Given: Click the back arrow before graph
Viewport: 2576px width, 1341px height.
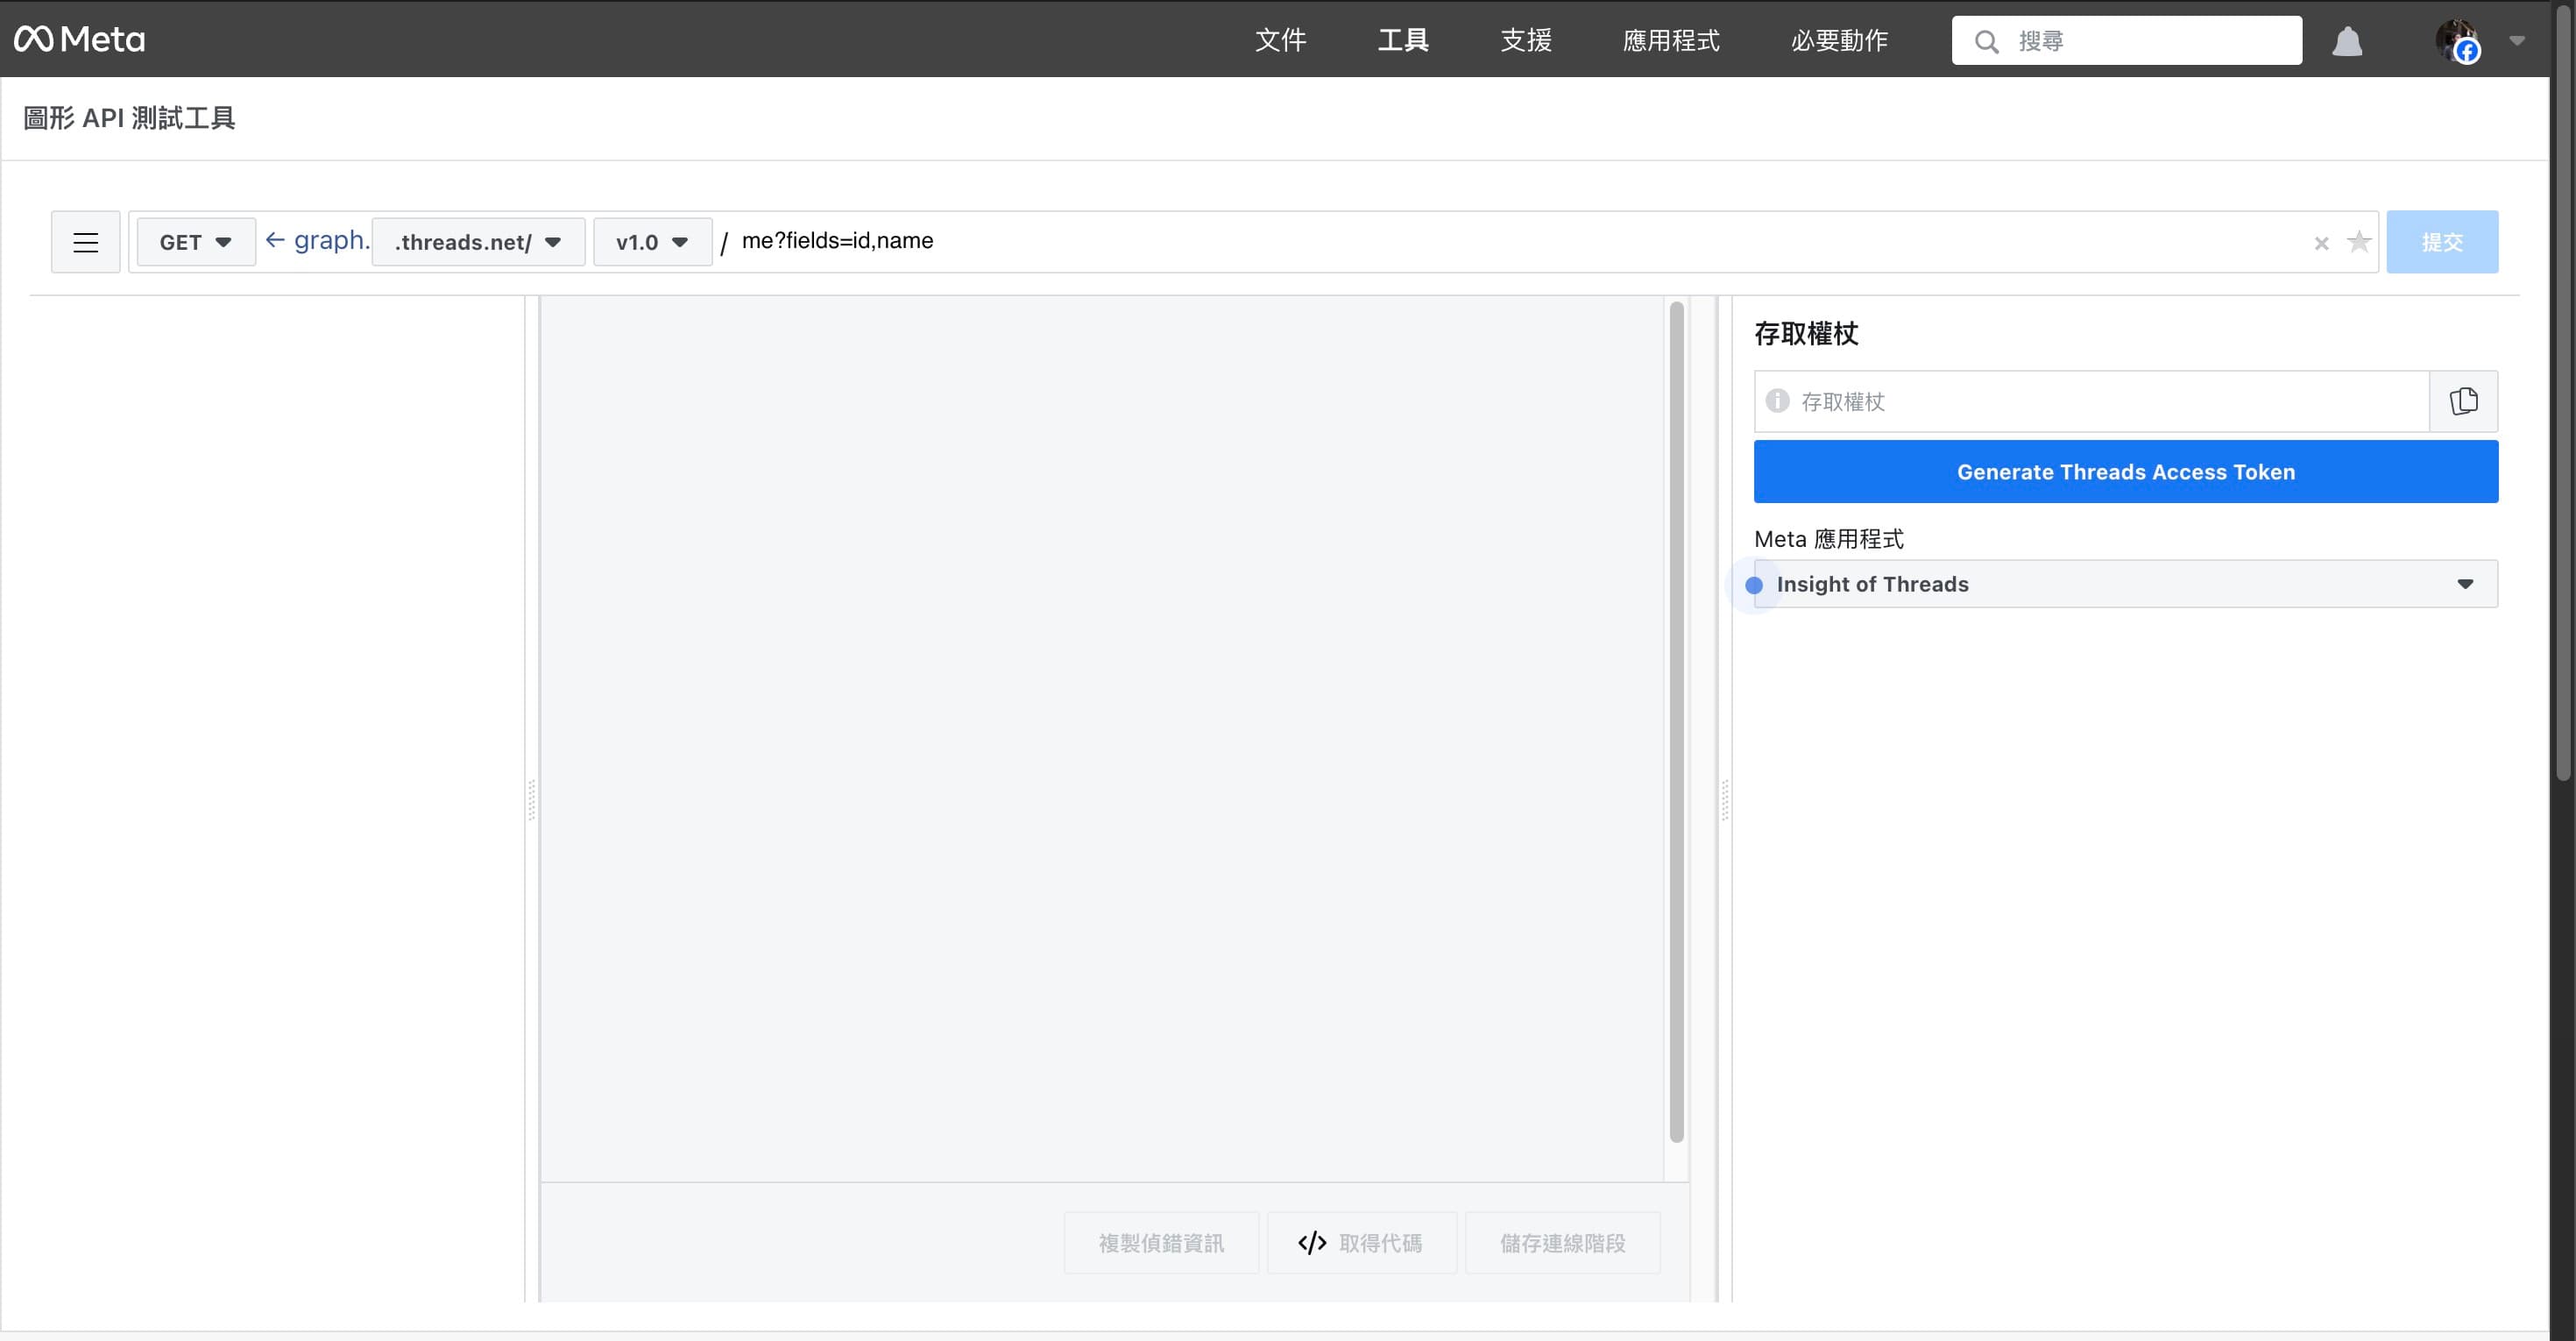Looking at the screenshot, I should [276, 240].
